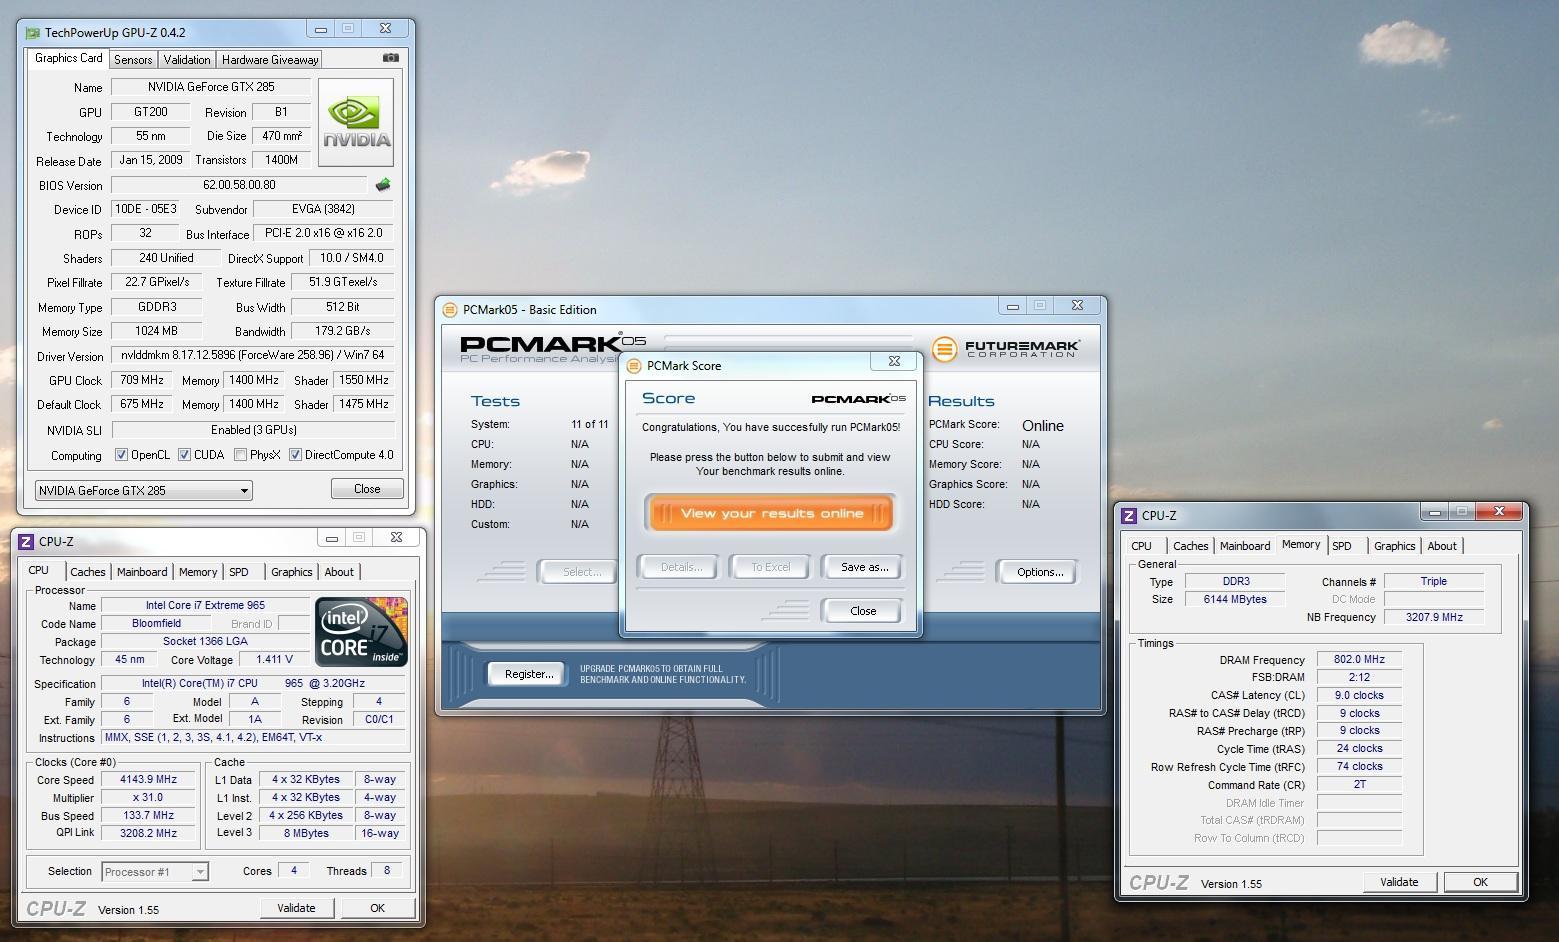Open the Validation tab in GPU-Z

coord(187,60)
